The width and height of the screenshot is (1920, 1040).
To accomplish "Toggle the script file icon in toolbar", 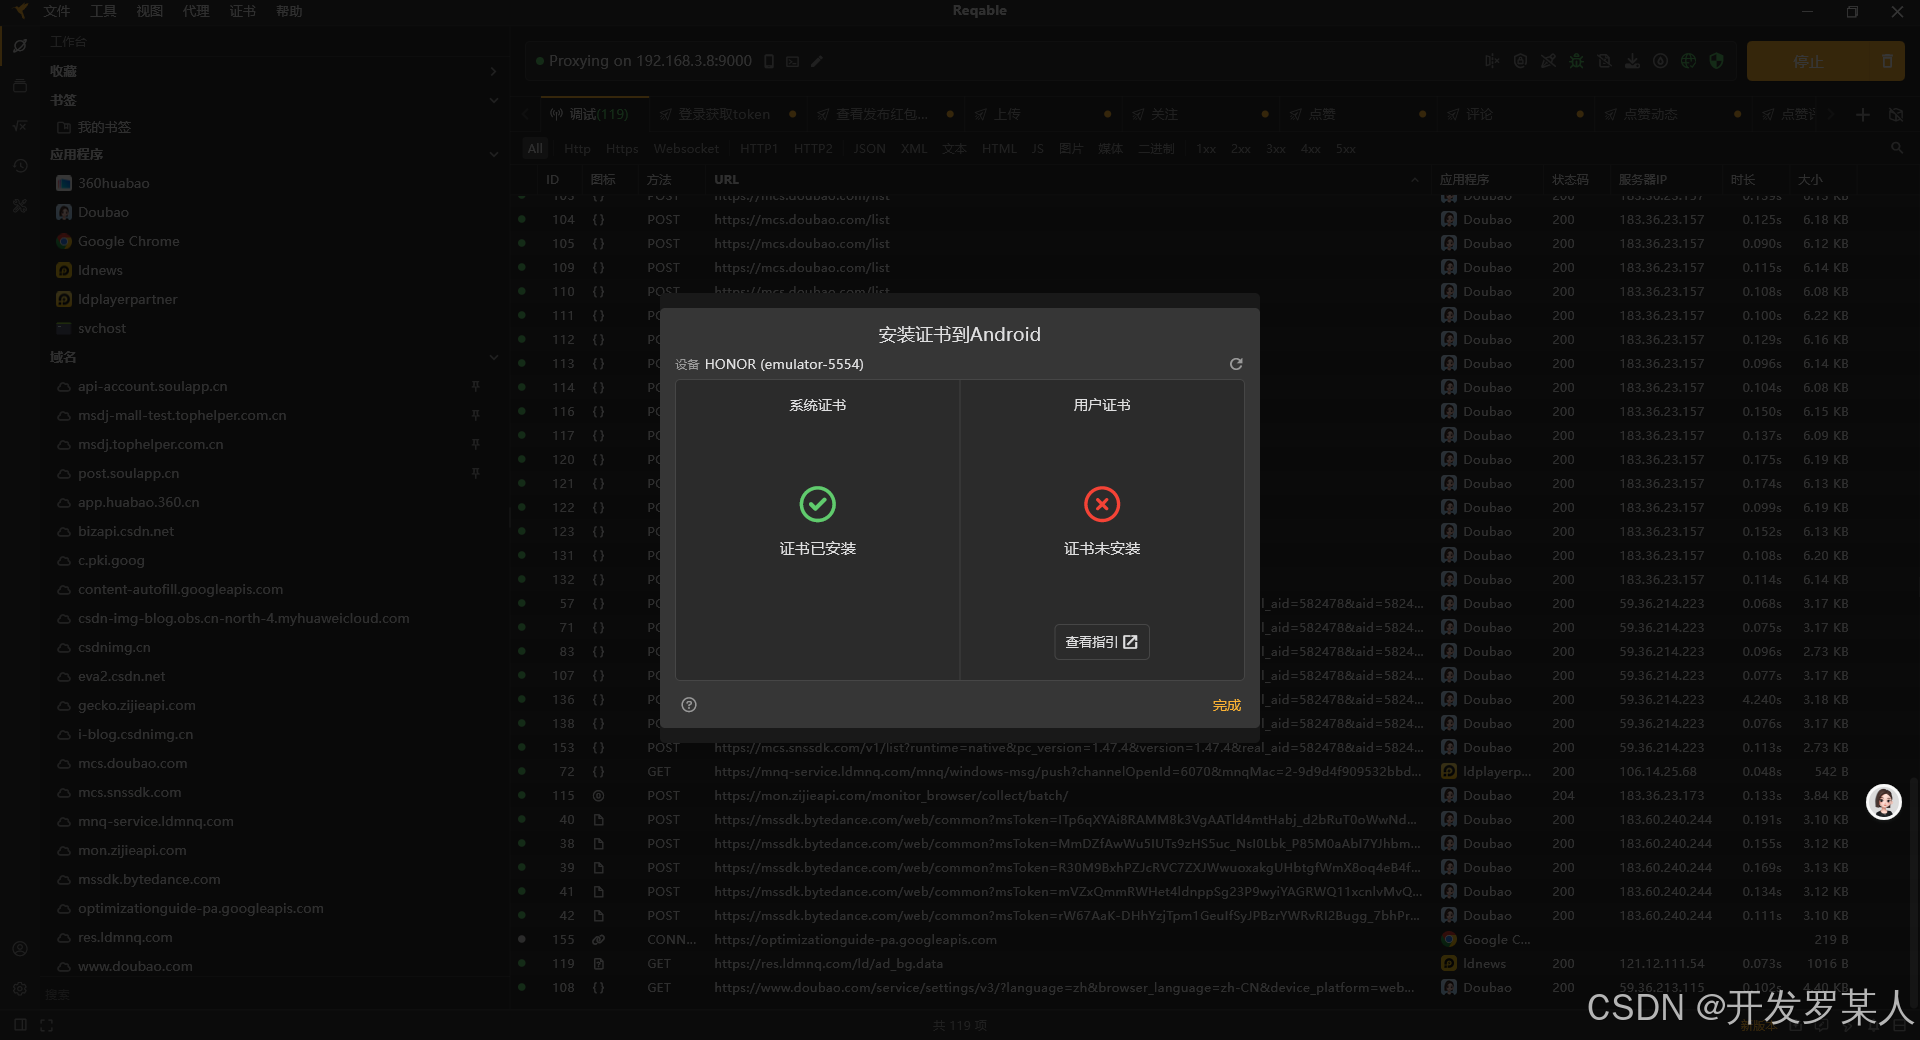I will pos(1604,61).
